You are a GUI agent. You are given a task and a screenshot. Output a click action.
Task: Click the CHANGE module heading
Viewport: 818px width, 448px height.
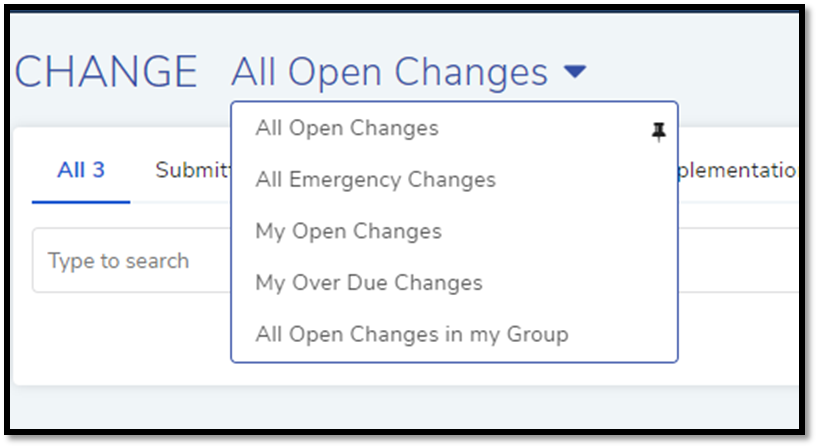point(106,72)
